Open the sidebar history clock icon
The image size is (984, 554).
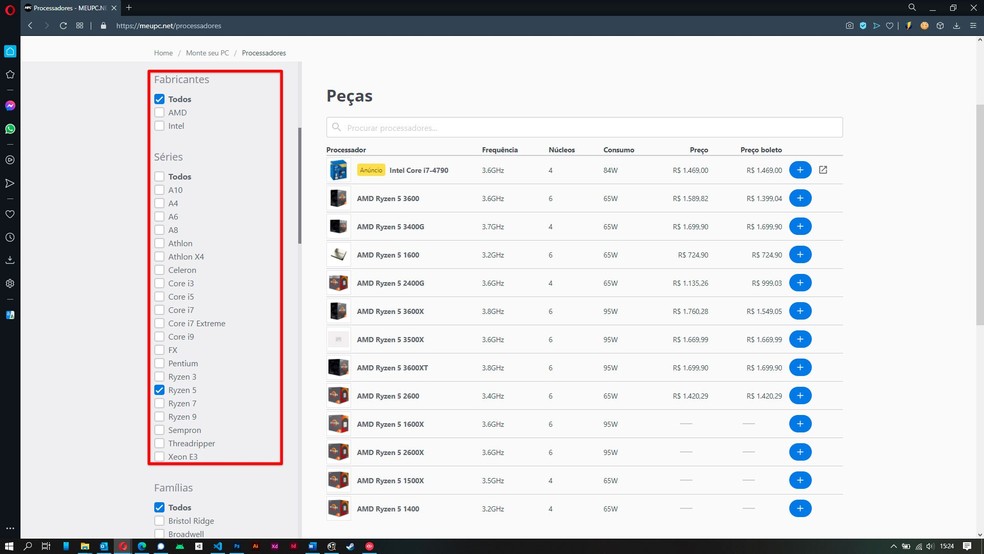(x=10, y=237)
